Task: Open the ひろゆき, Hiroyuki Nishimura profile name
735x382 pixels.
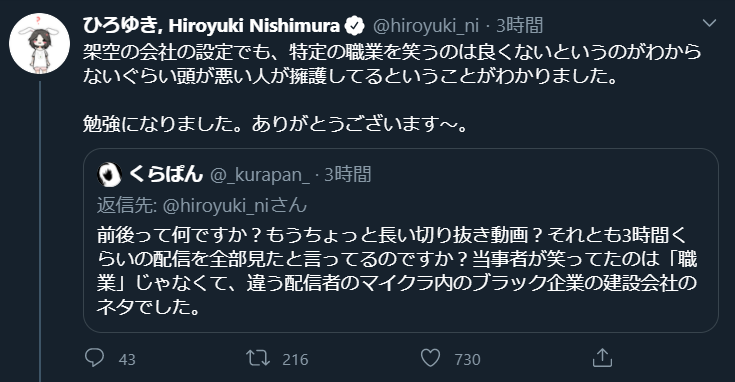Action: tap(211, 26)
